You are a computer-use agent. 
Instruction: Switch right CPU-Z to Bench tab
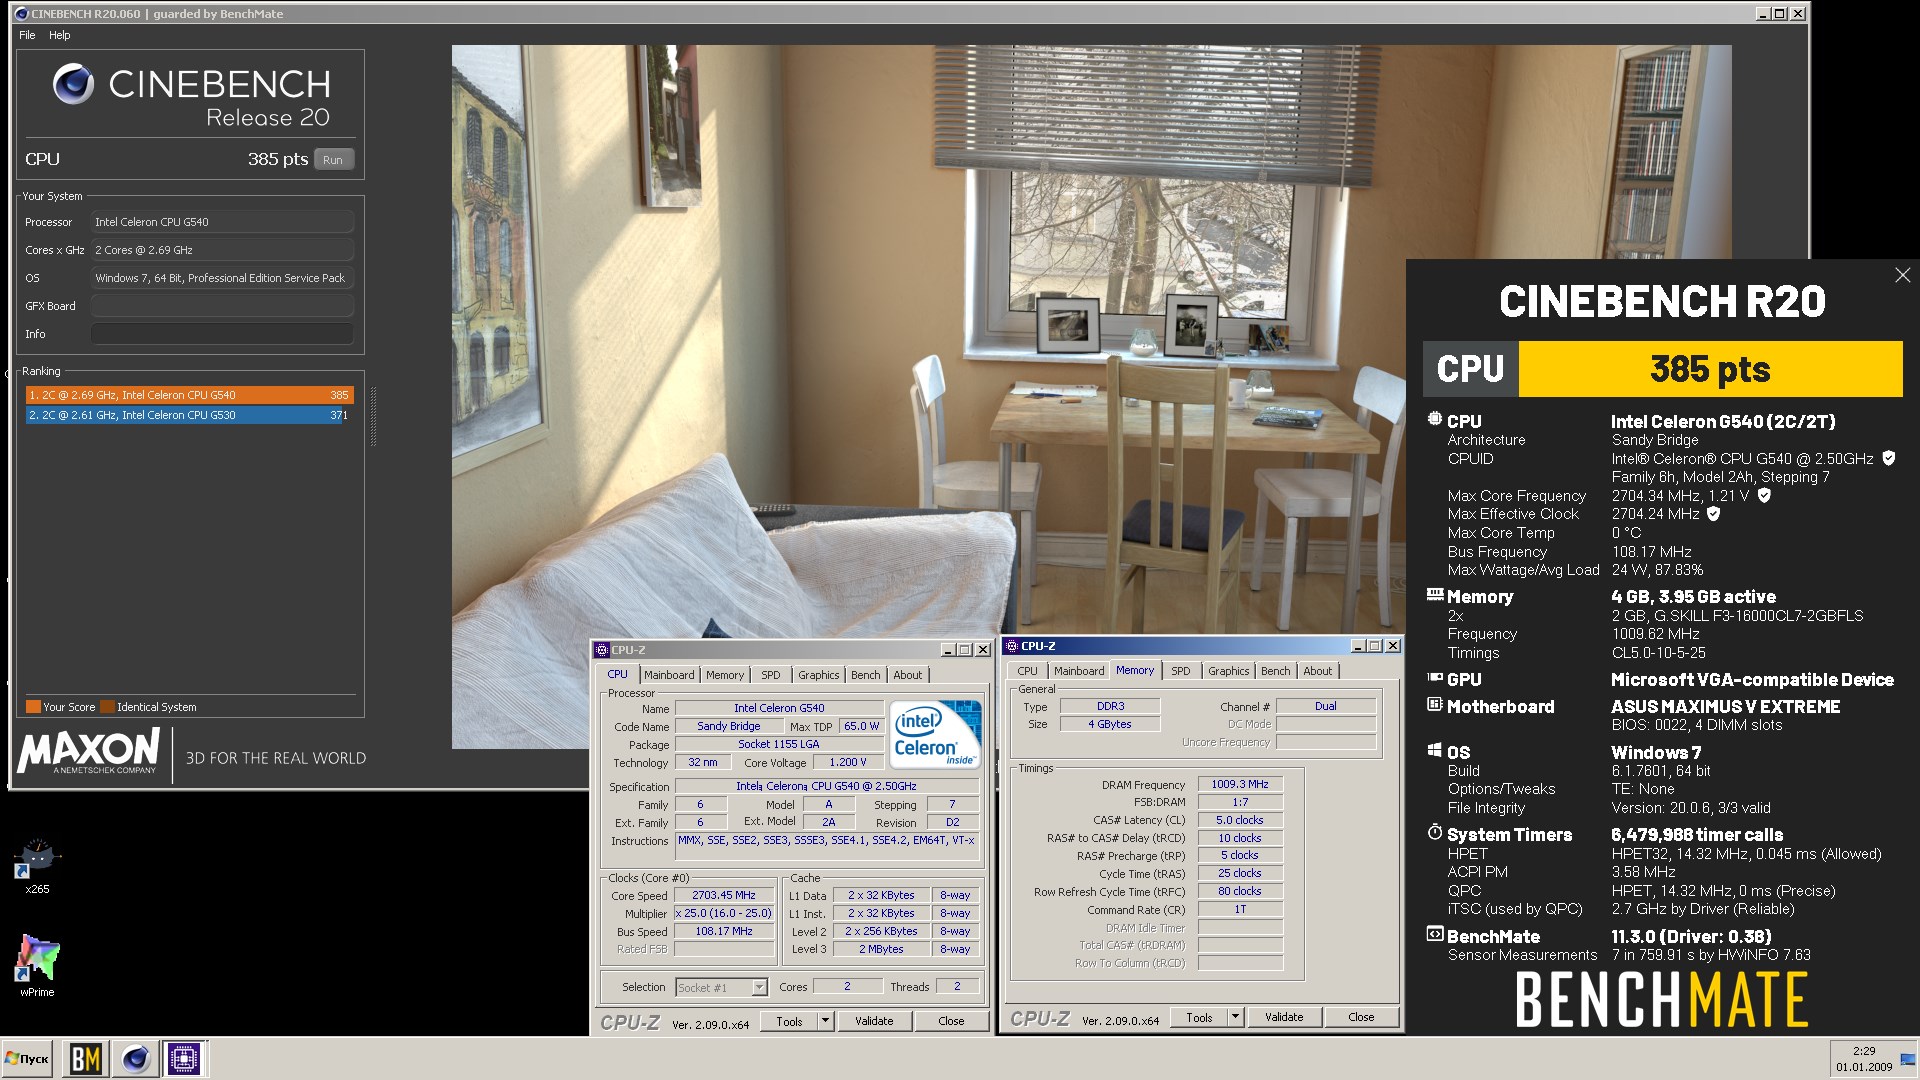pyautogui.click(x=1275, y=671)
